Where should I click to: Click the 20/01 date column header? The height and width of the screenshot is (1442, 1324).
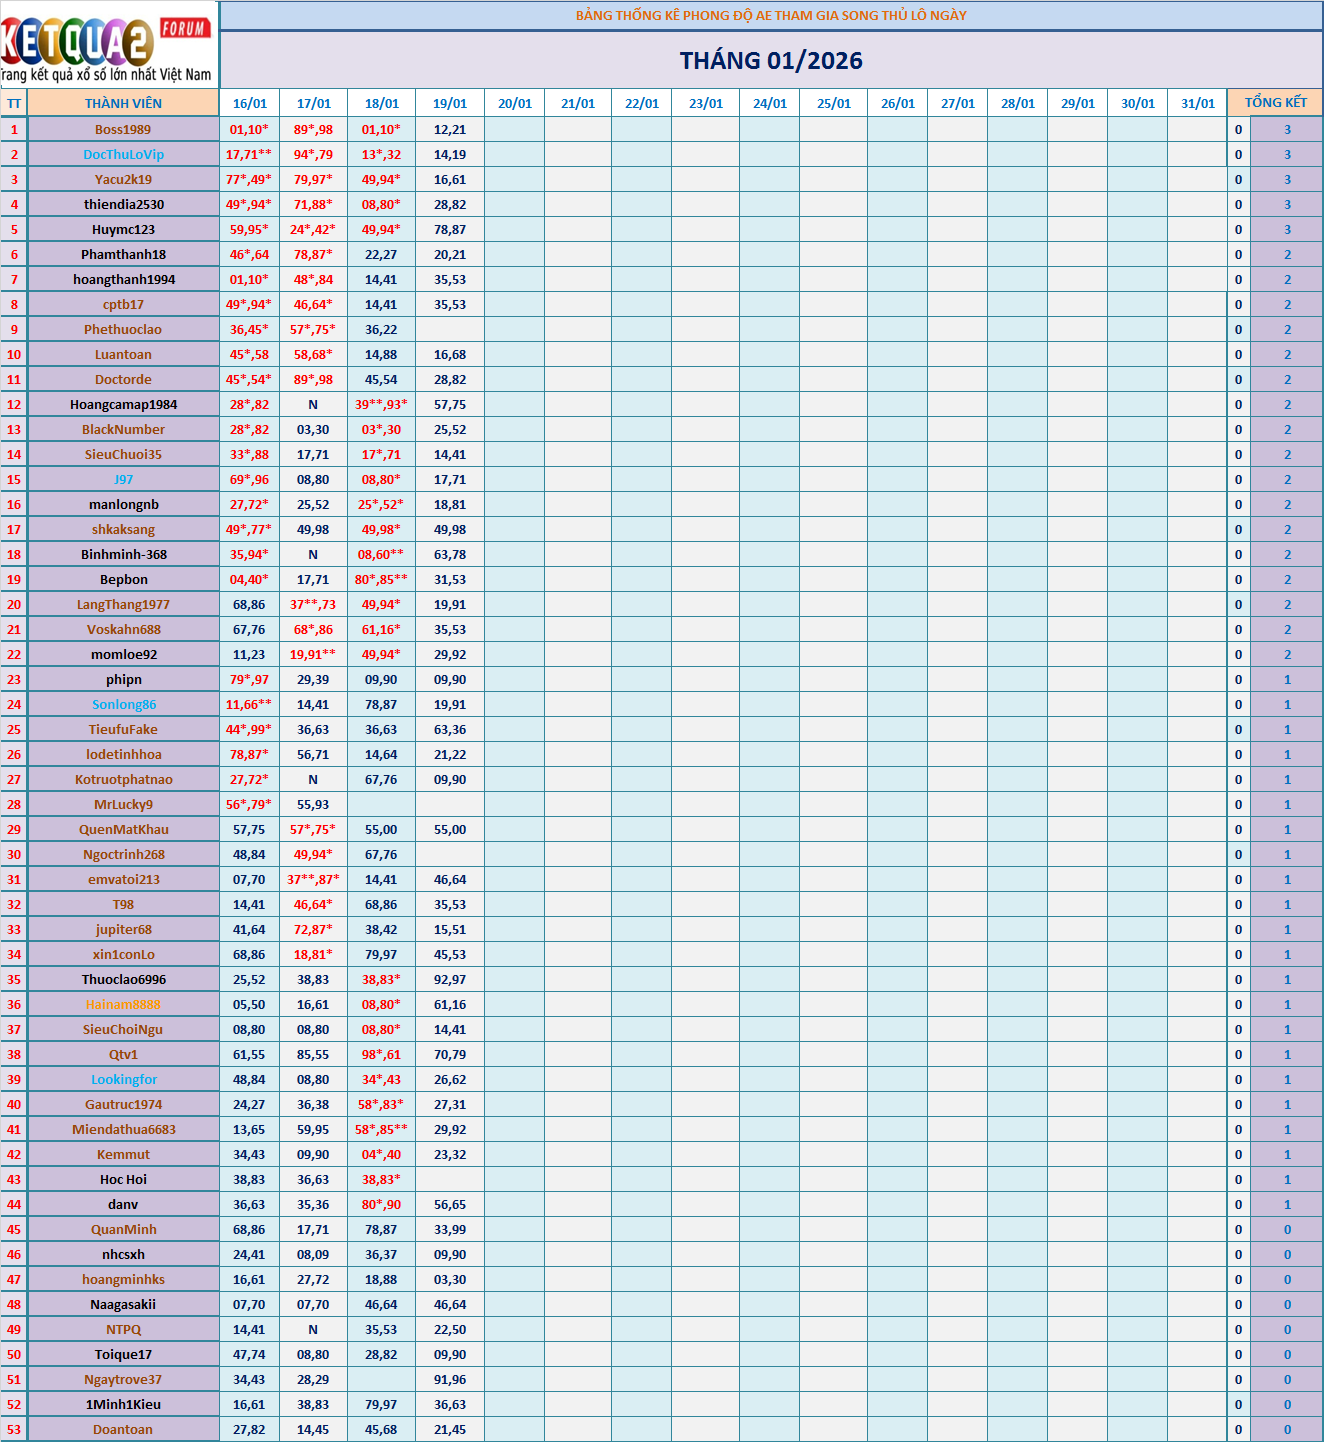point(515,103)
